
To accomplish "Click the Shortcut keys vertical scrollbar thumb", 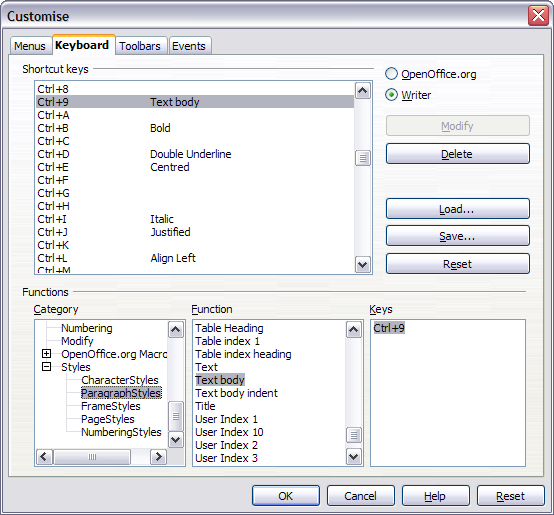I will coord(363,158).
